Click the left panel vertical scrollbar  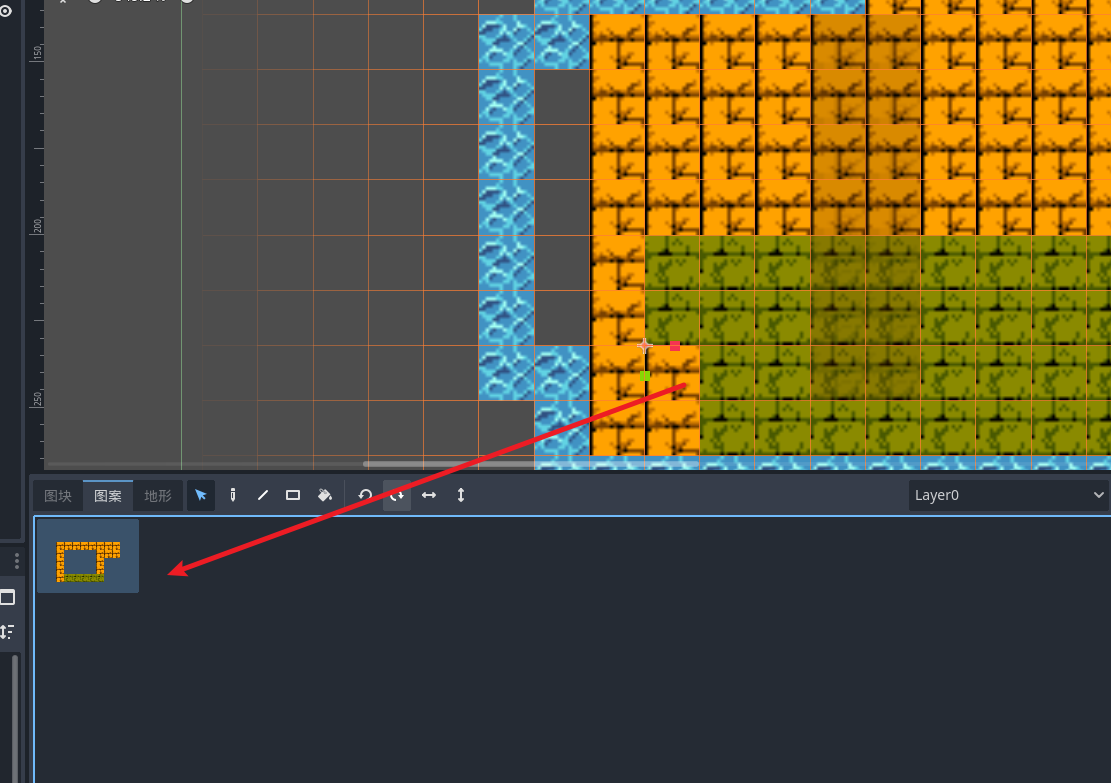(x=15, y=719)
